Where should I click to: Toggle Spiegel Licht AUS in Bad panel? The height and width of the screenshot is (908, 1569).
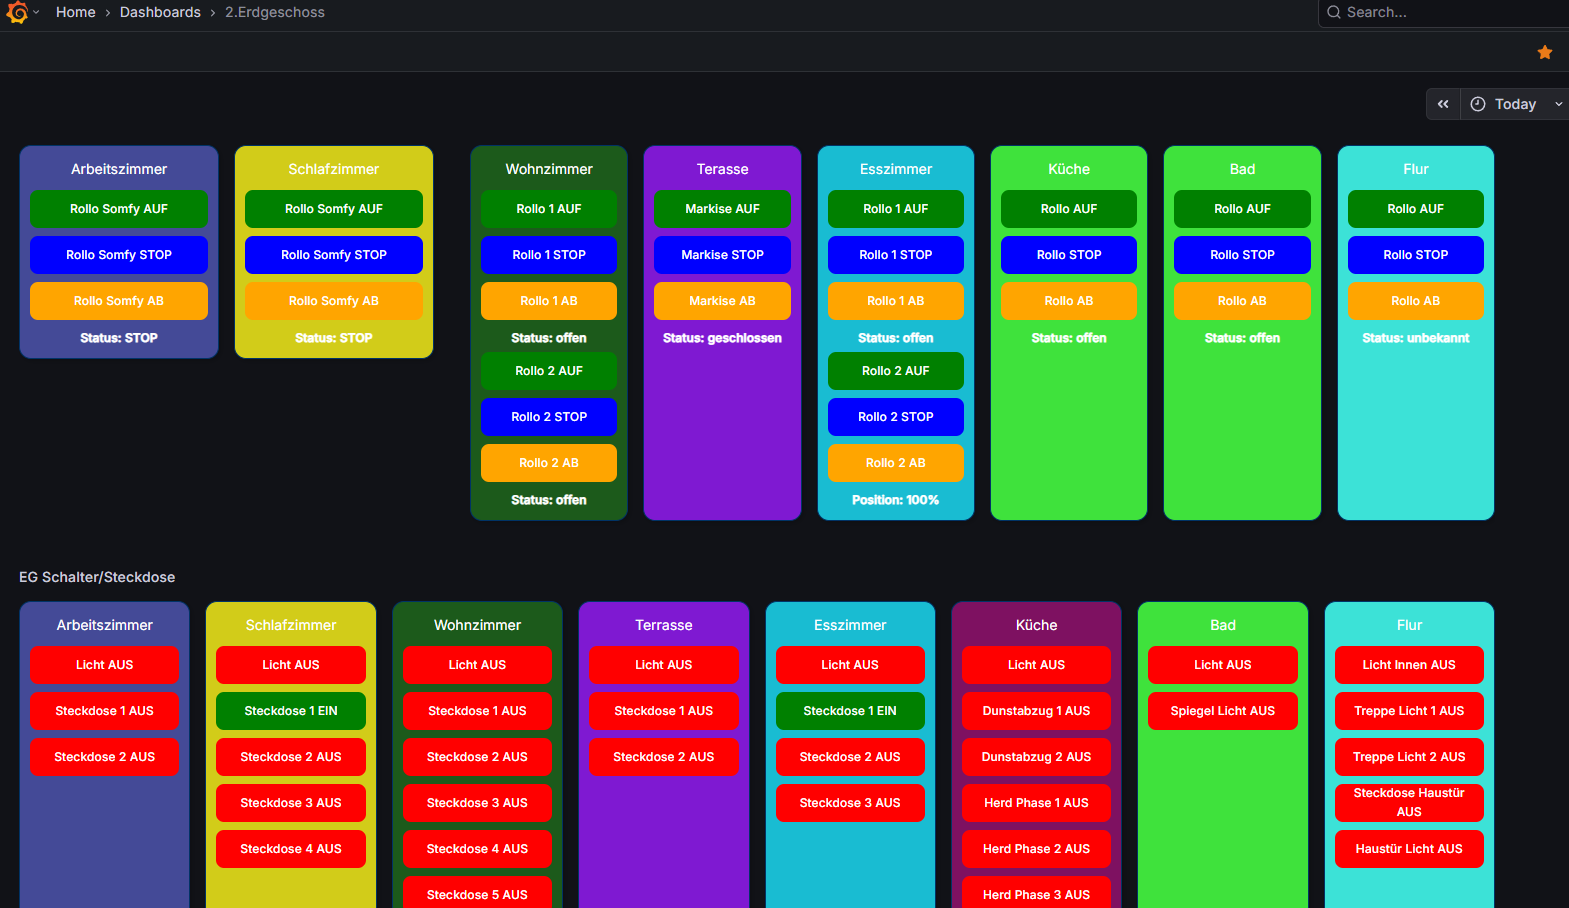click(1222, 711)
